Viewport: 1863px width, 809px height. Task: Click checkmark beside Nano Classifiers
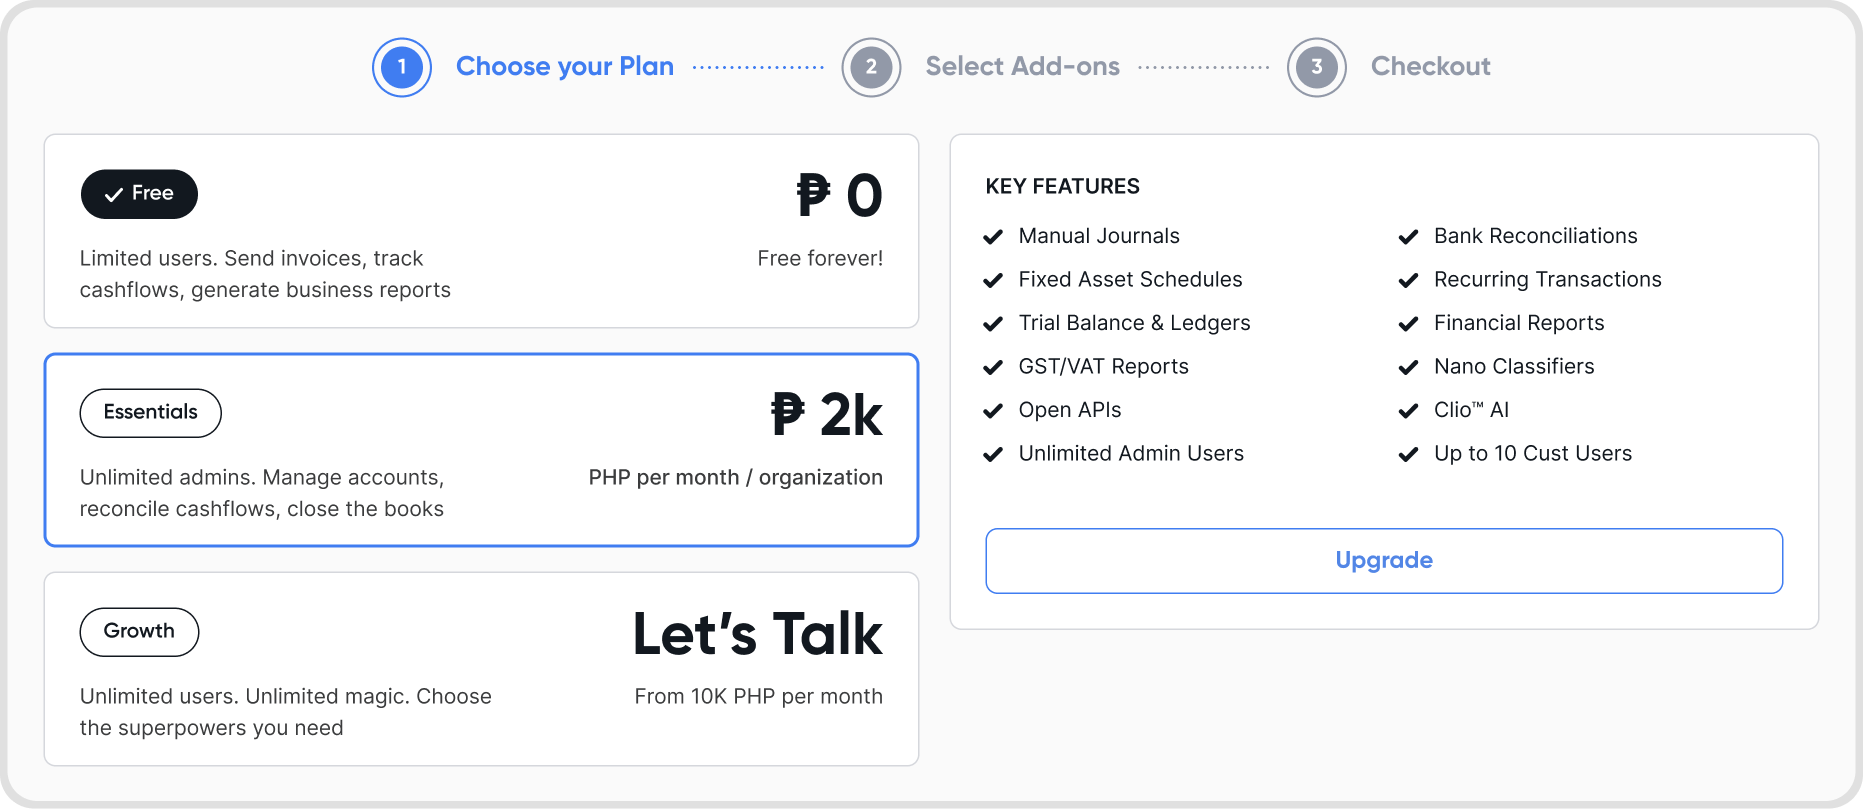pyautogui.click(x=1408, y=367)
